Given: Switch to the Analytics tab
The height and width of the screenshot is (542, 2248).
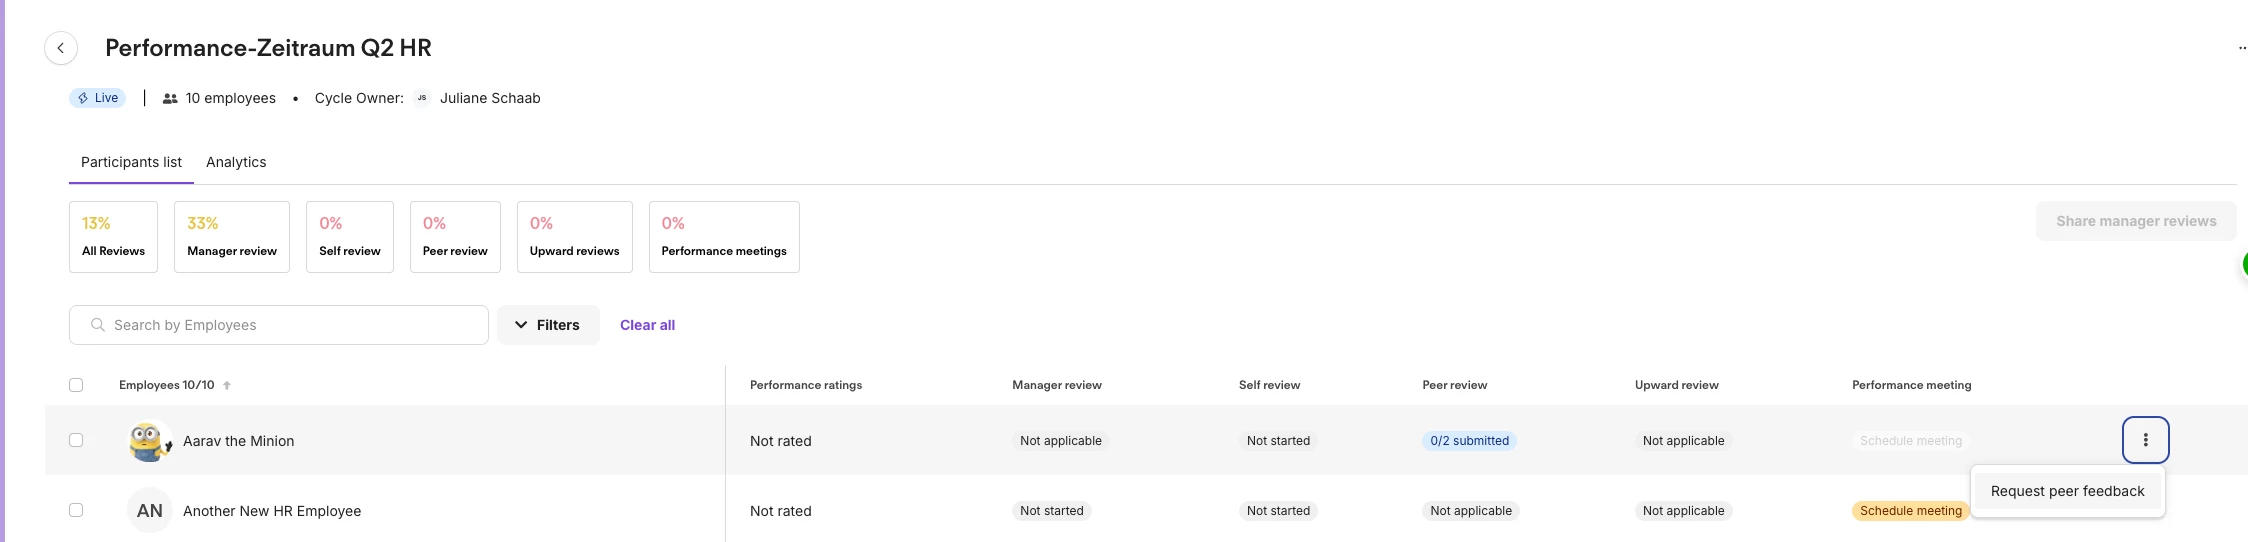Looking at the screenshot, I should 236,162.
